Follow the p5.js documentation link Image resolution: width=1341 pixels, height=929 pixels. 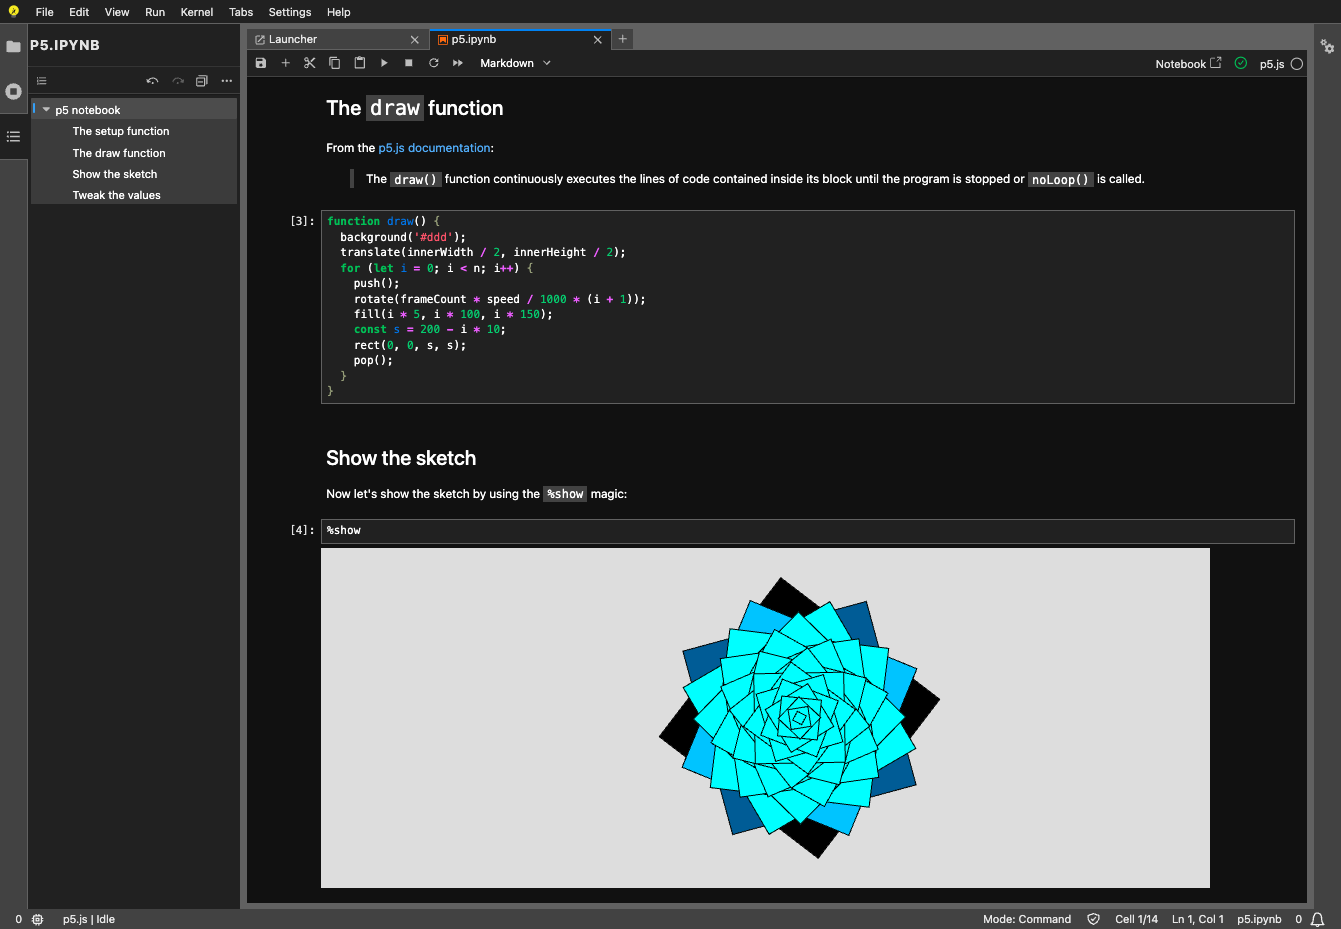coord(434,148)
